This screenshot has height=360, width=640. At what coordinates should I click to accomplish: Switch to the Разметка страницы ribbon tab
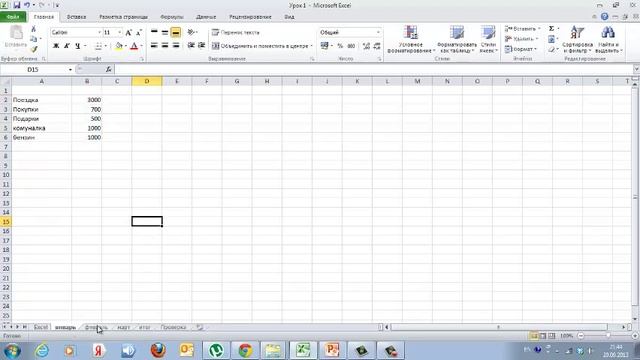[123, 17]
